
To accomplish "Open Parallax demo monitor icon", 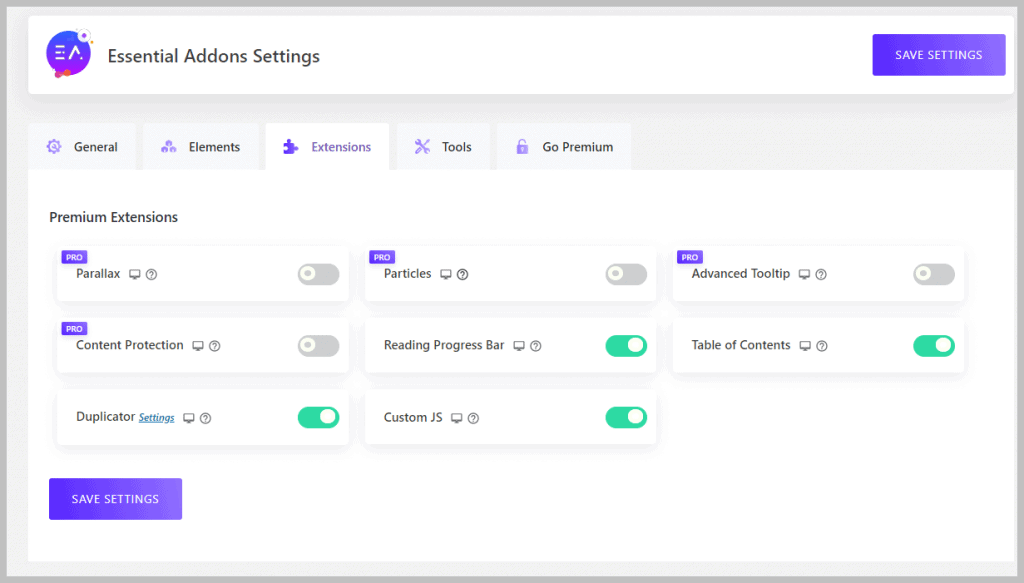I will tap(135, 274).
